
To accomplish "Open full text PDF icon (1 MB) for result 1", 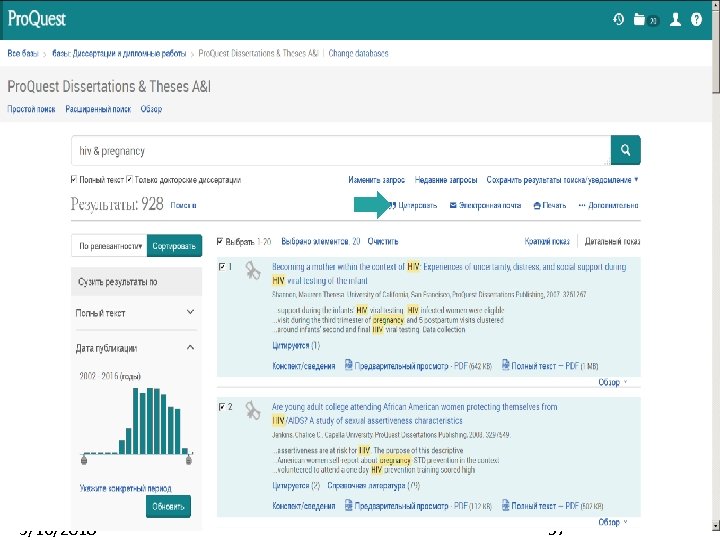I will tap(505, 366).
